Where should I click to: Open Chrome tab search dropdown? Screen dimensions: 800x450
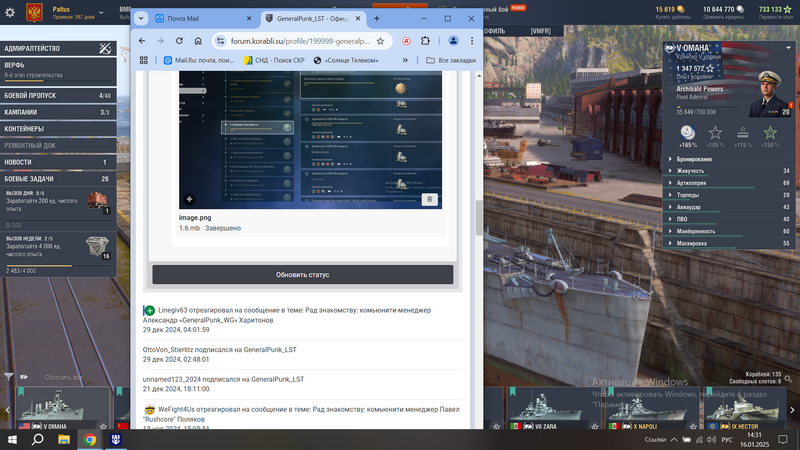tap(141, 18)
